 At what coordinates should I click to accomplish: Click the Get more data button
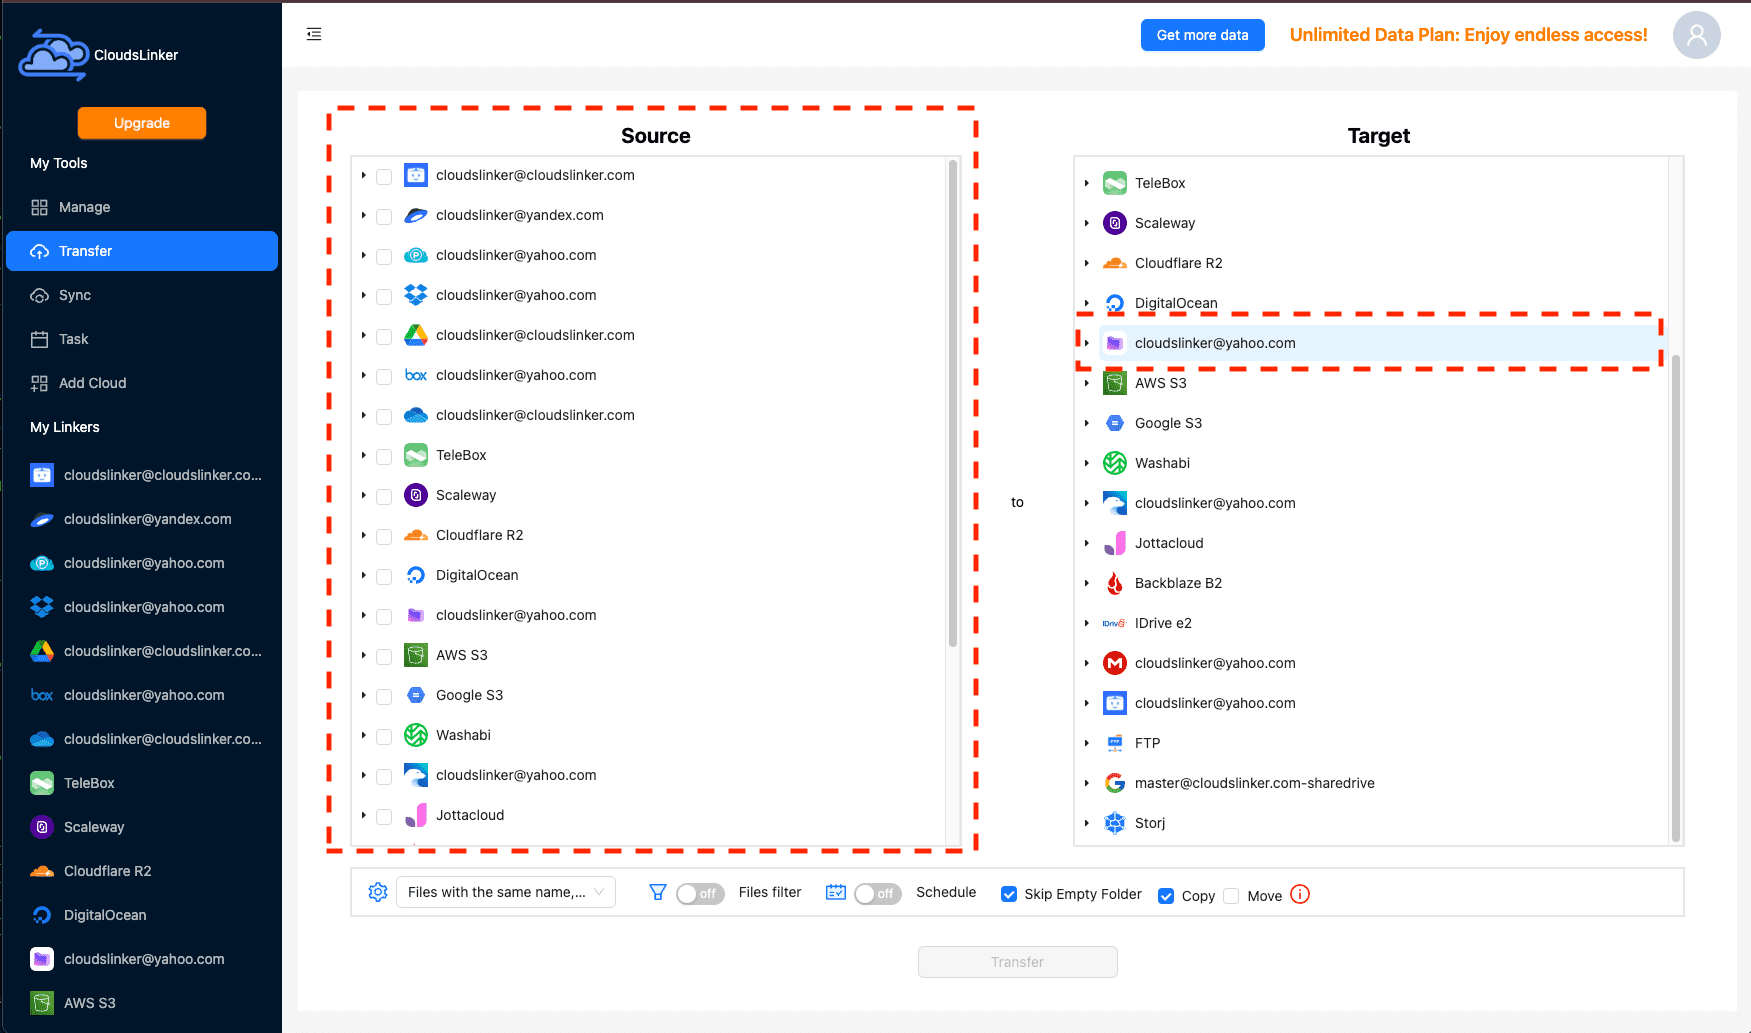point(1202,35)
